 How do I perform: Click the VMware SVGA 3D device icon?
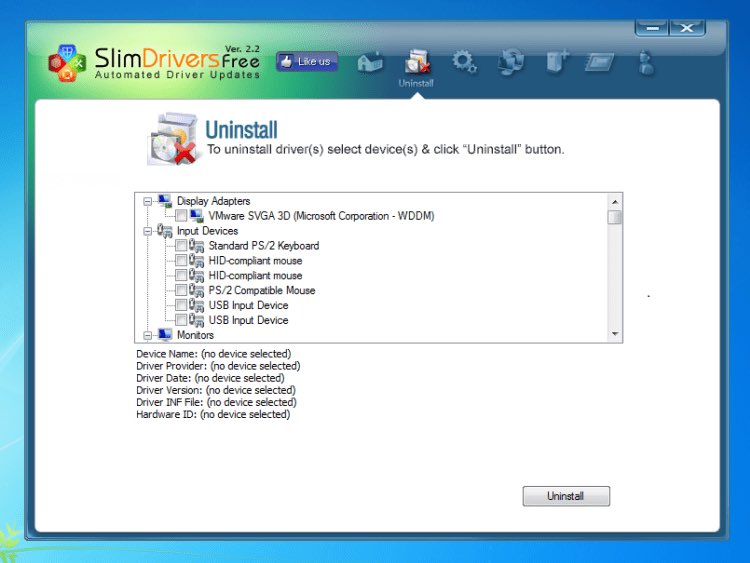click(197, 216)
